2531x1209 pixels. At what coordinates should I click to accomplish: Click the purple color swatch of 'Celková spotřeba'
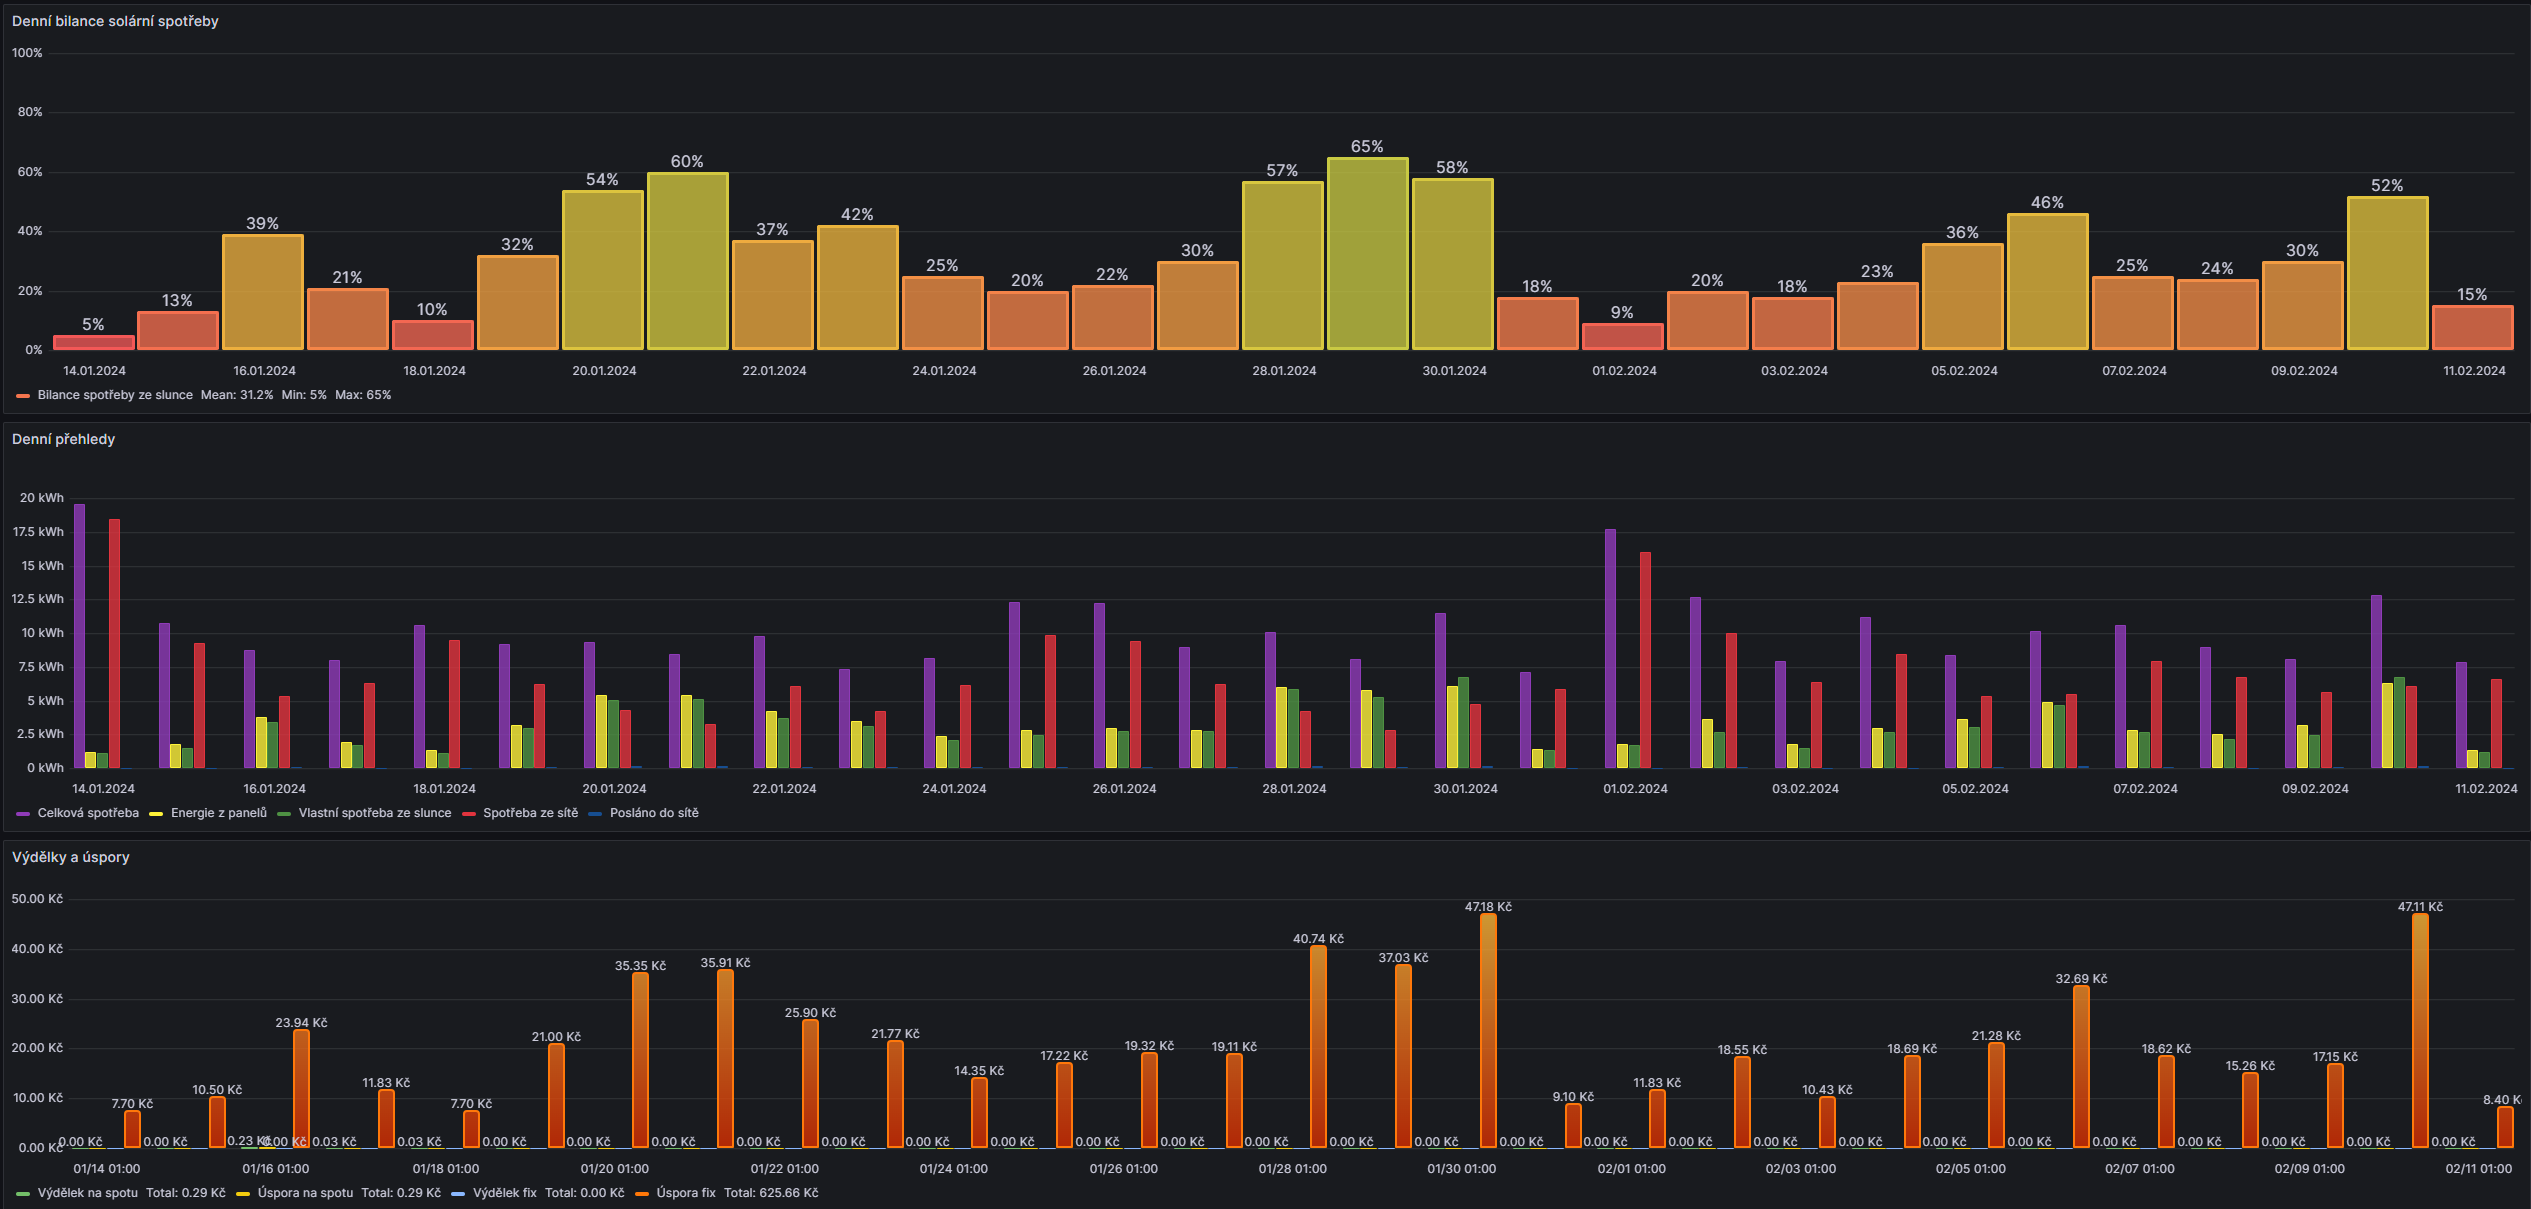[x=23, y=814]
